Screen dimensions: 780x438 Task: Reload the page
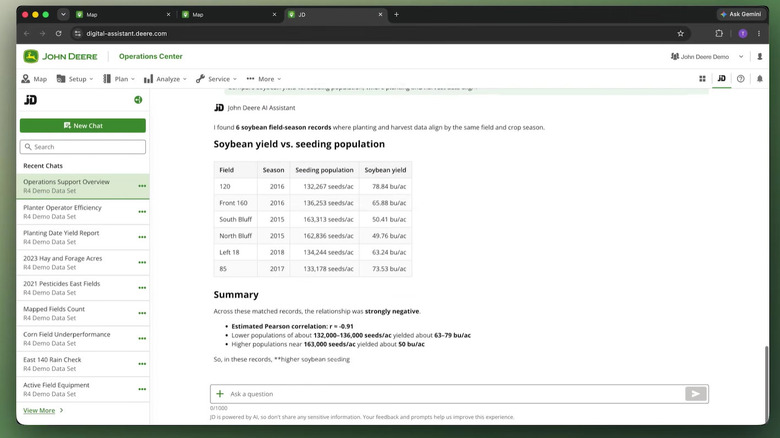[x=59, y=33]
